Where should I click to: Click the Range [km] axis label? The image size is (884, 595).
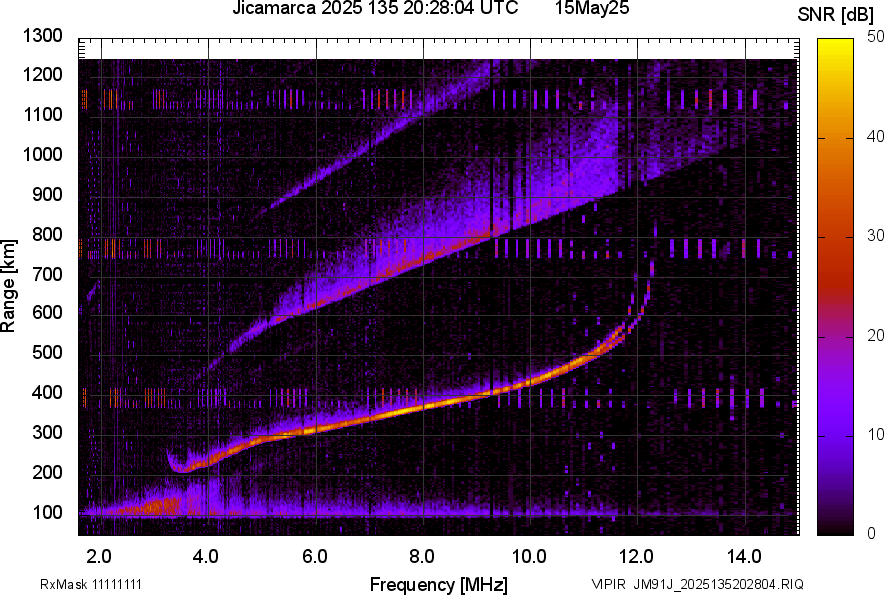point(8,286)
